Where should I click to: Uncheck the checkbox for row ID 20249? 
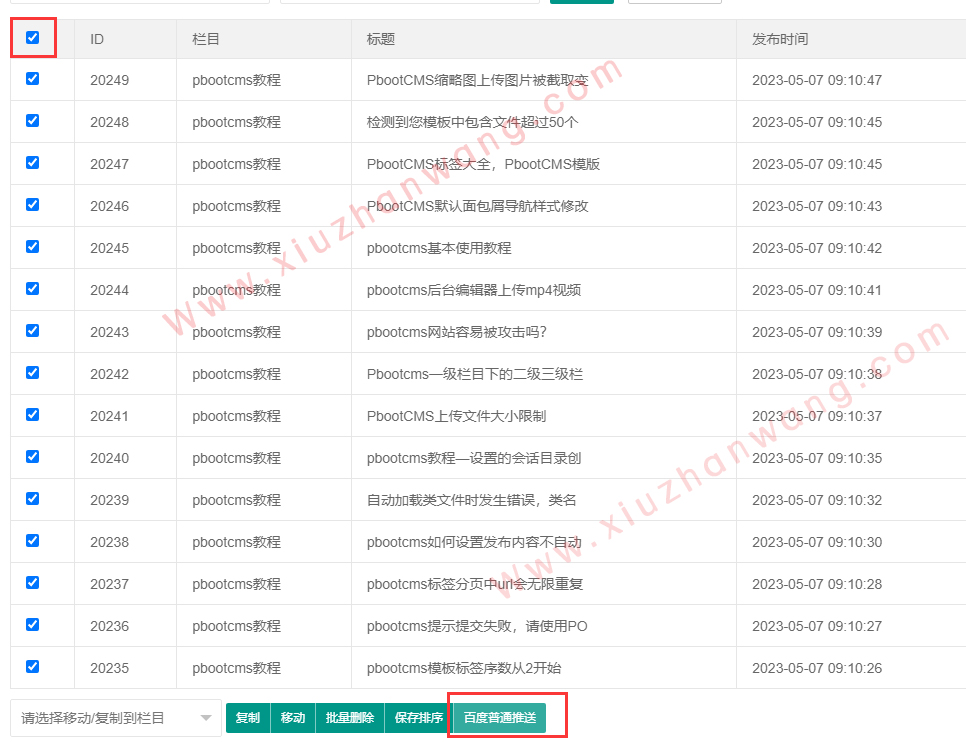point(32,79)
